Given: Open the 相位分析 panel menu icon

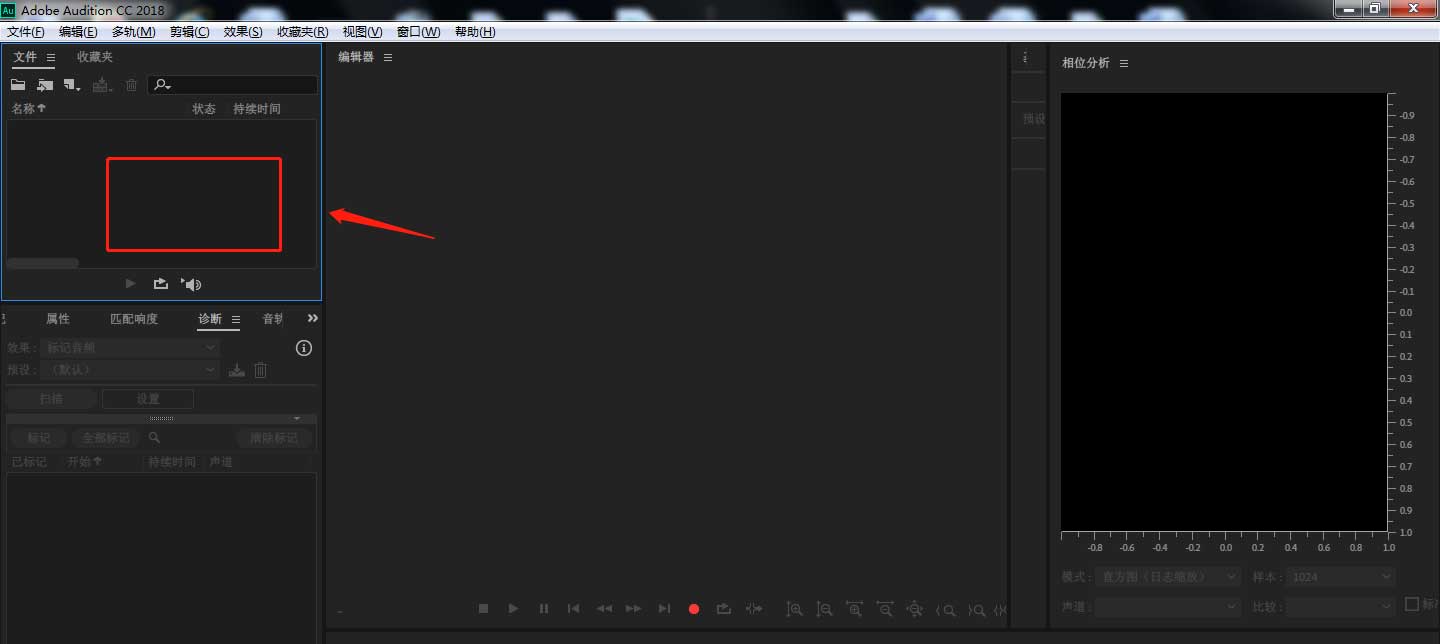Looking at the screenshot, I should 1124,63.
